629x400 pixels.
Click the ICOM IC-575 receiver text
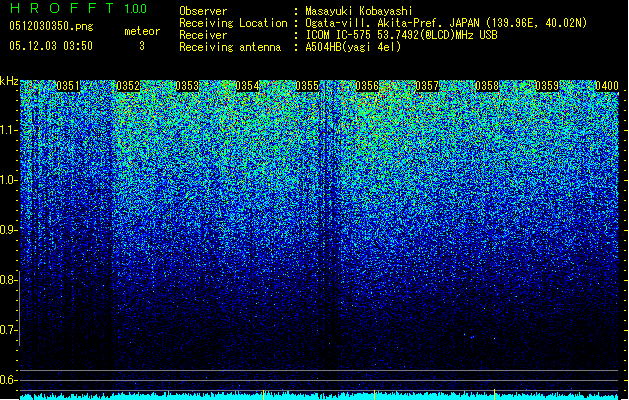[402, 35]
